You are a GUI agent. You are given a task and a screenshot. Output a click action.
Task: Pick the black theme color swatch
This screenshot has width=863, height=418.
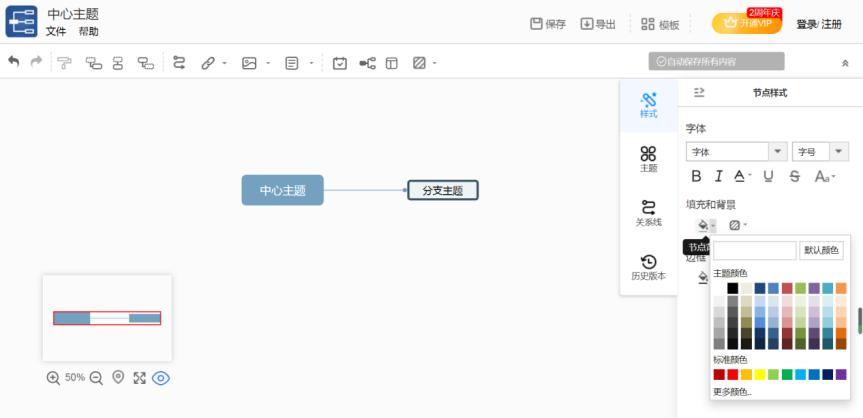coord(733,288)
